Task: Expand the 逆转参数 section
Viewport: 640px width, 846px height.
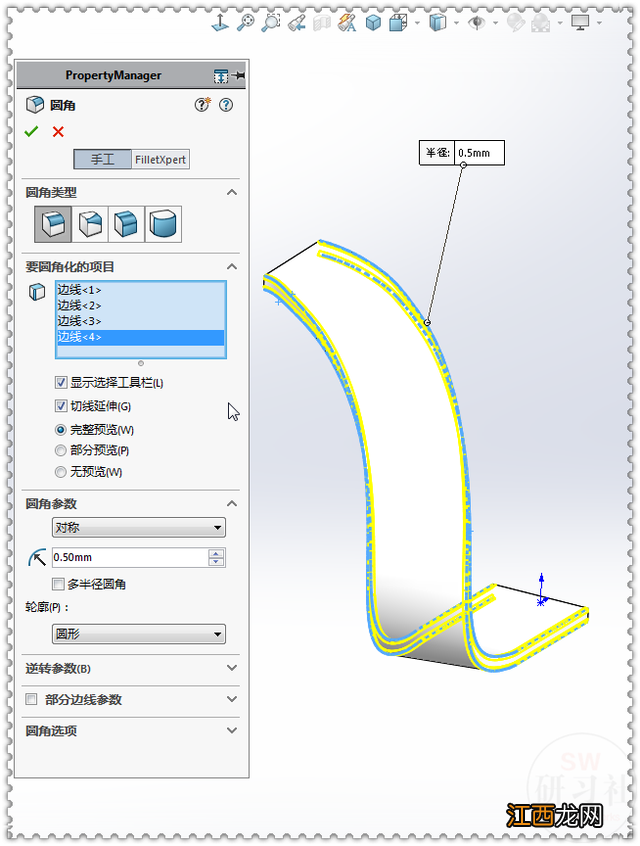Action: click(232, 668)
